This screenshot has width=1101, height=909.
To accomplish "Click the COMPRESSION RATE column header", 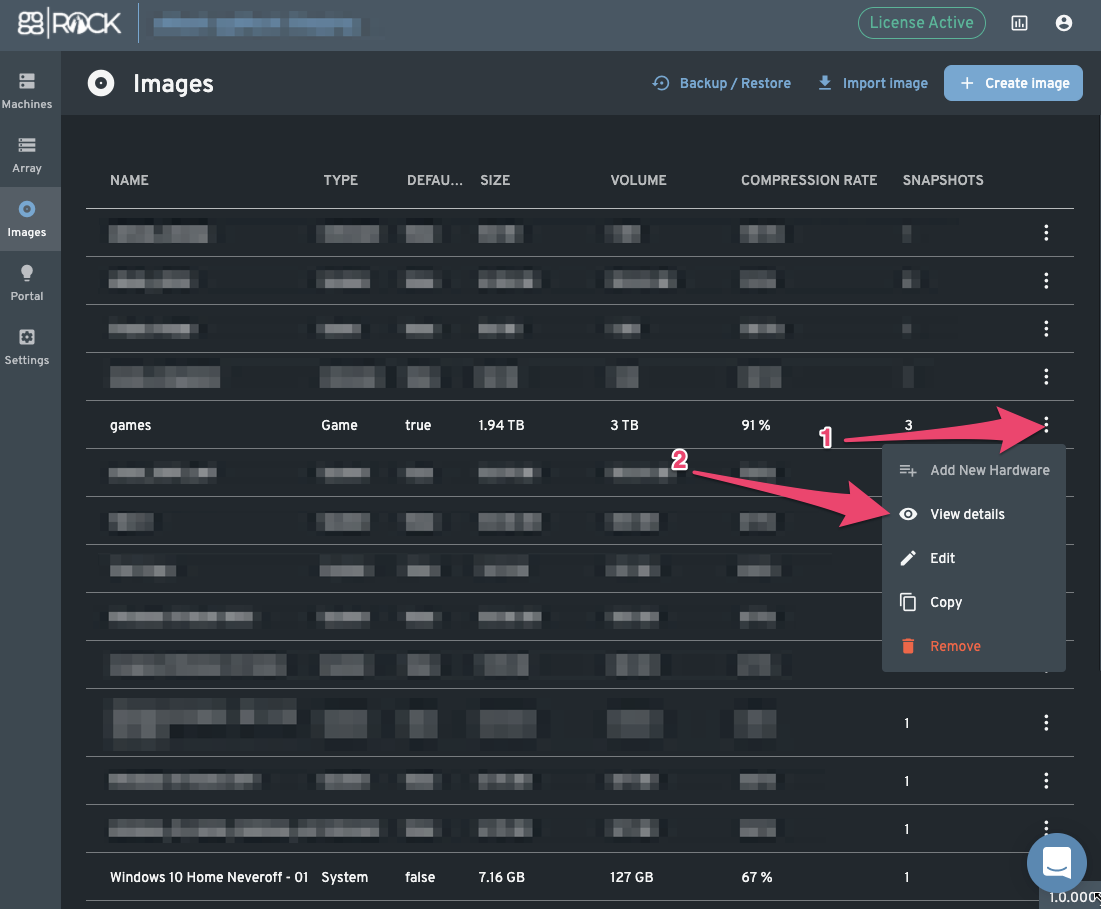I will tap(809, 180).
